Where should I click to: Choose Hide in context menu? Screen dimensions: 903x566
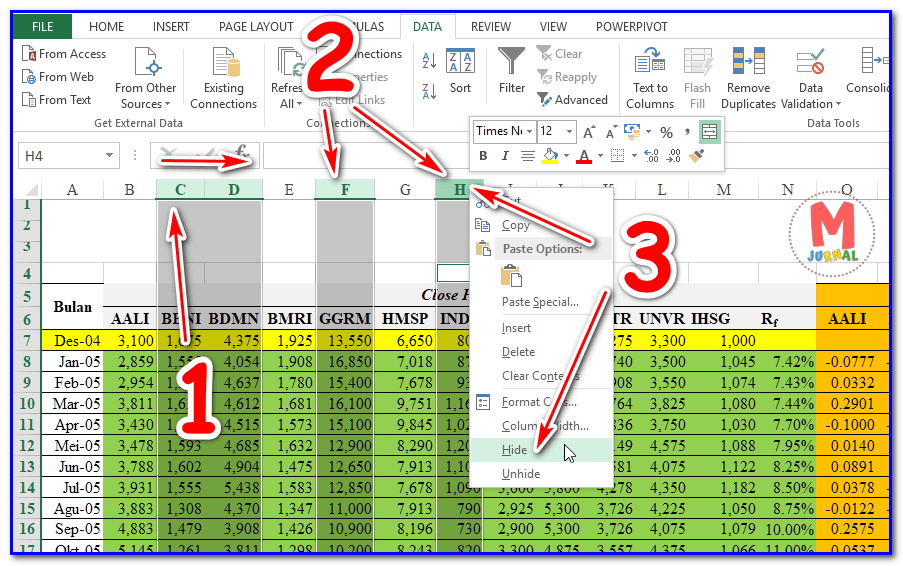click(x=541, y=450)
